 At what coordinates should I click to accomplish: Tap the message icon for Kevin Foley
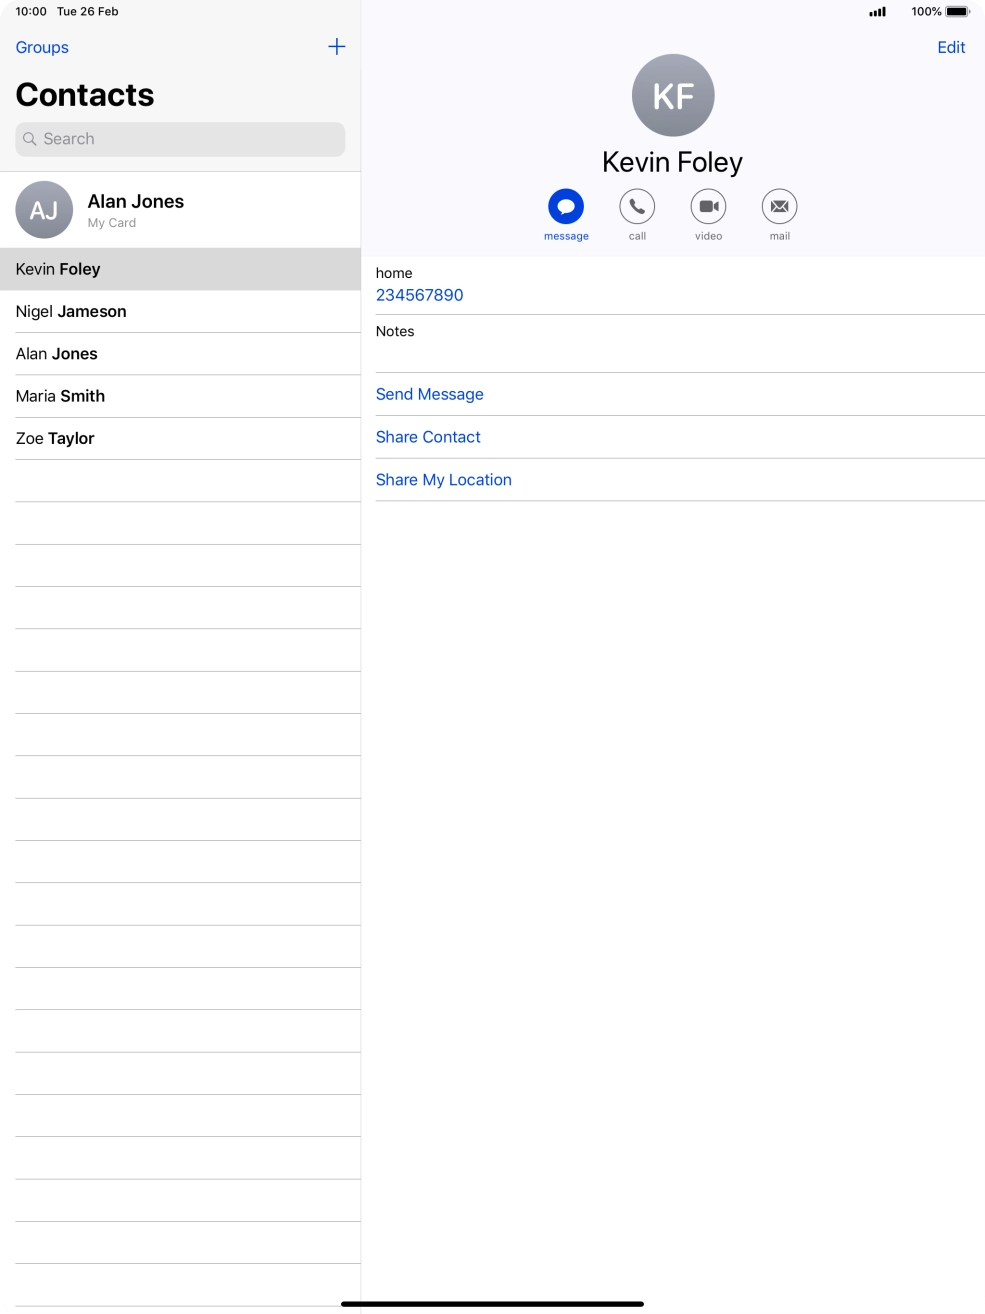coord(565,208)
